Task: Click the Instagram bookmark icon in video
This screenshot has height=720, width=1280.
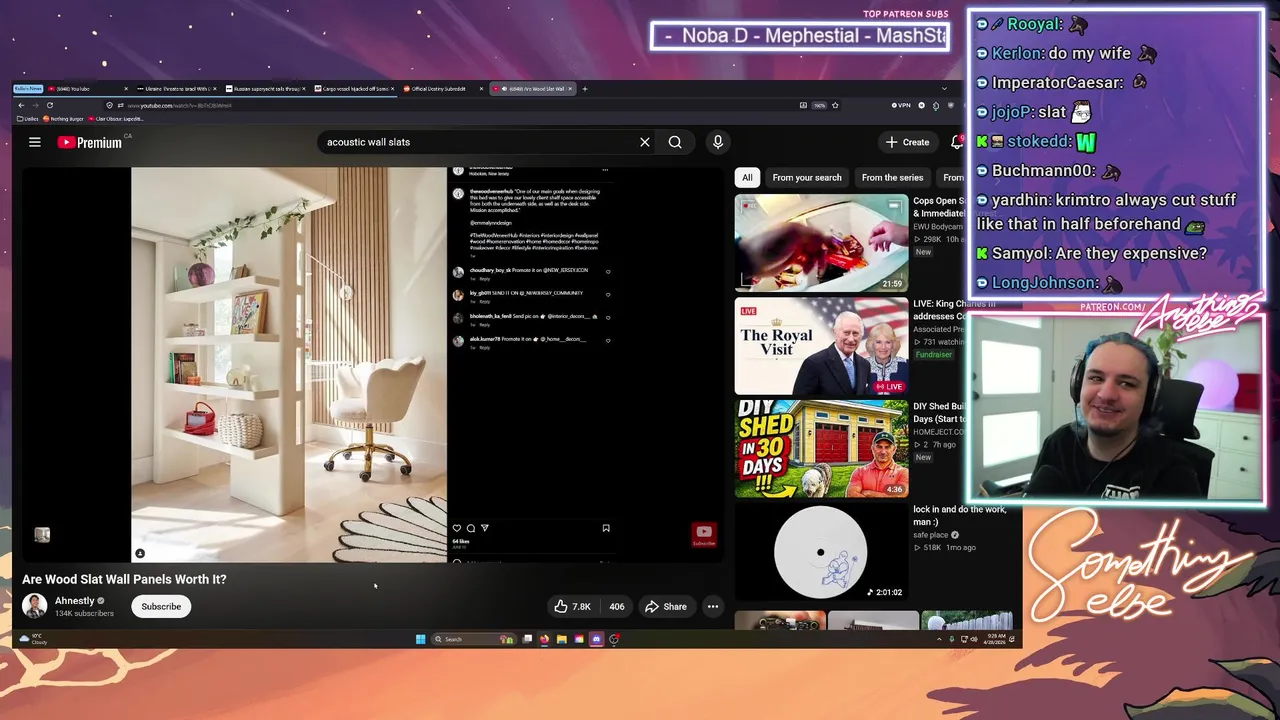Action: coord(606,528)
